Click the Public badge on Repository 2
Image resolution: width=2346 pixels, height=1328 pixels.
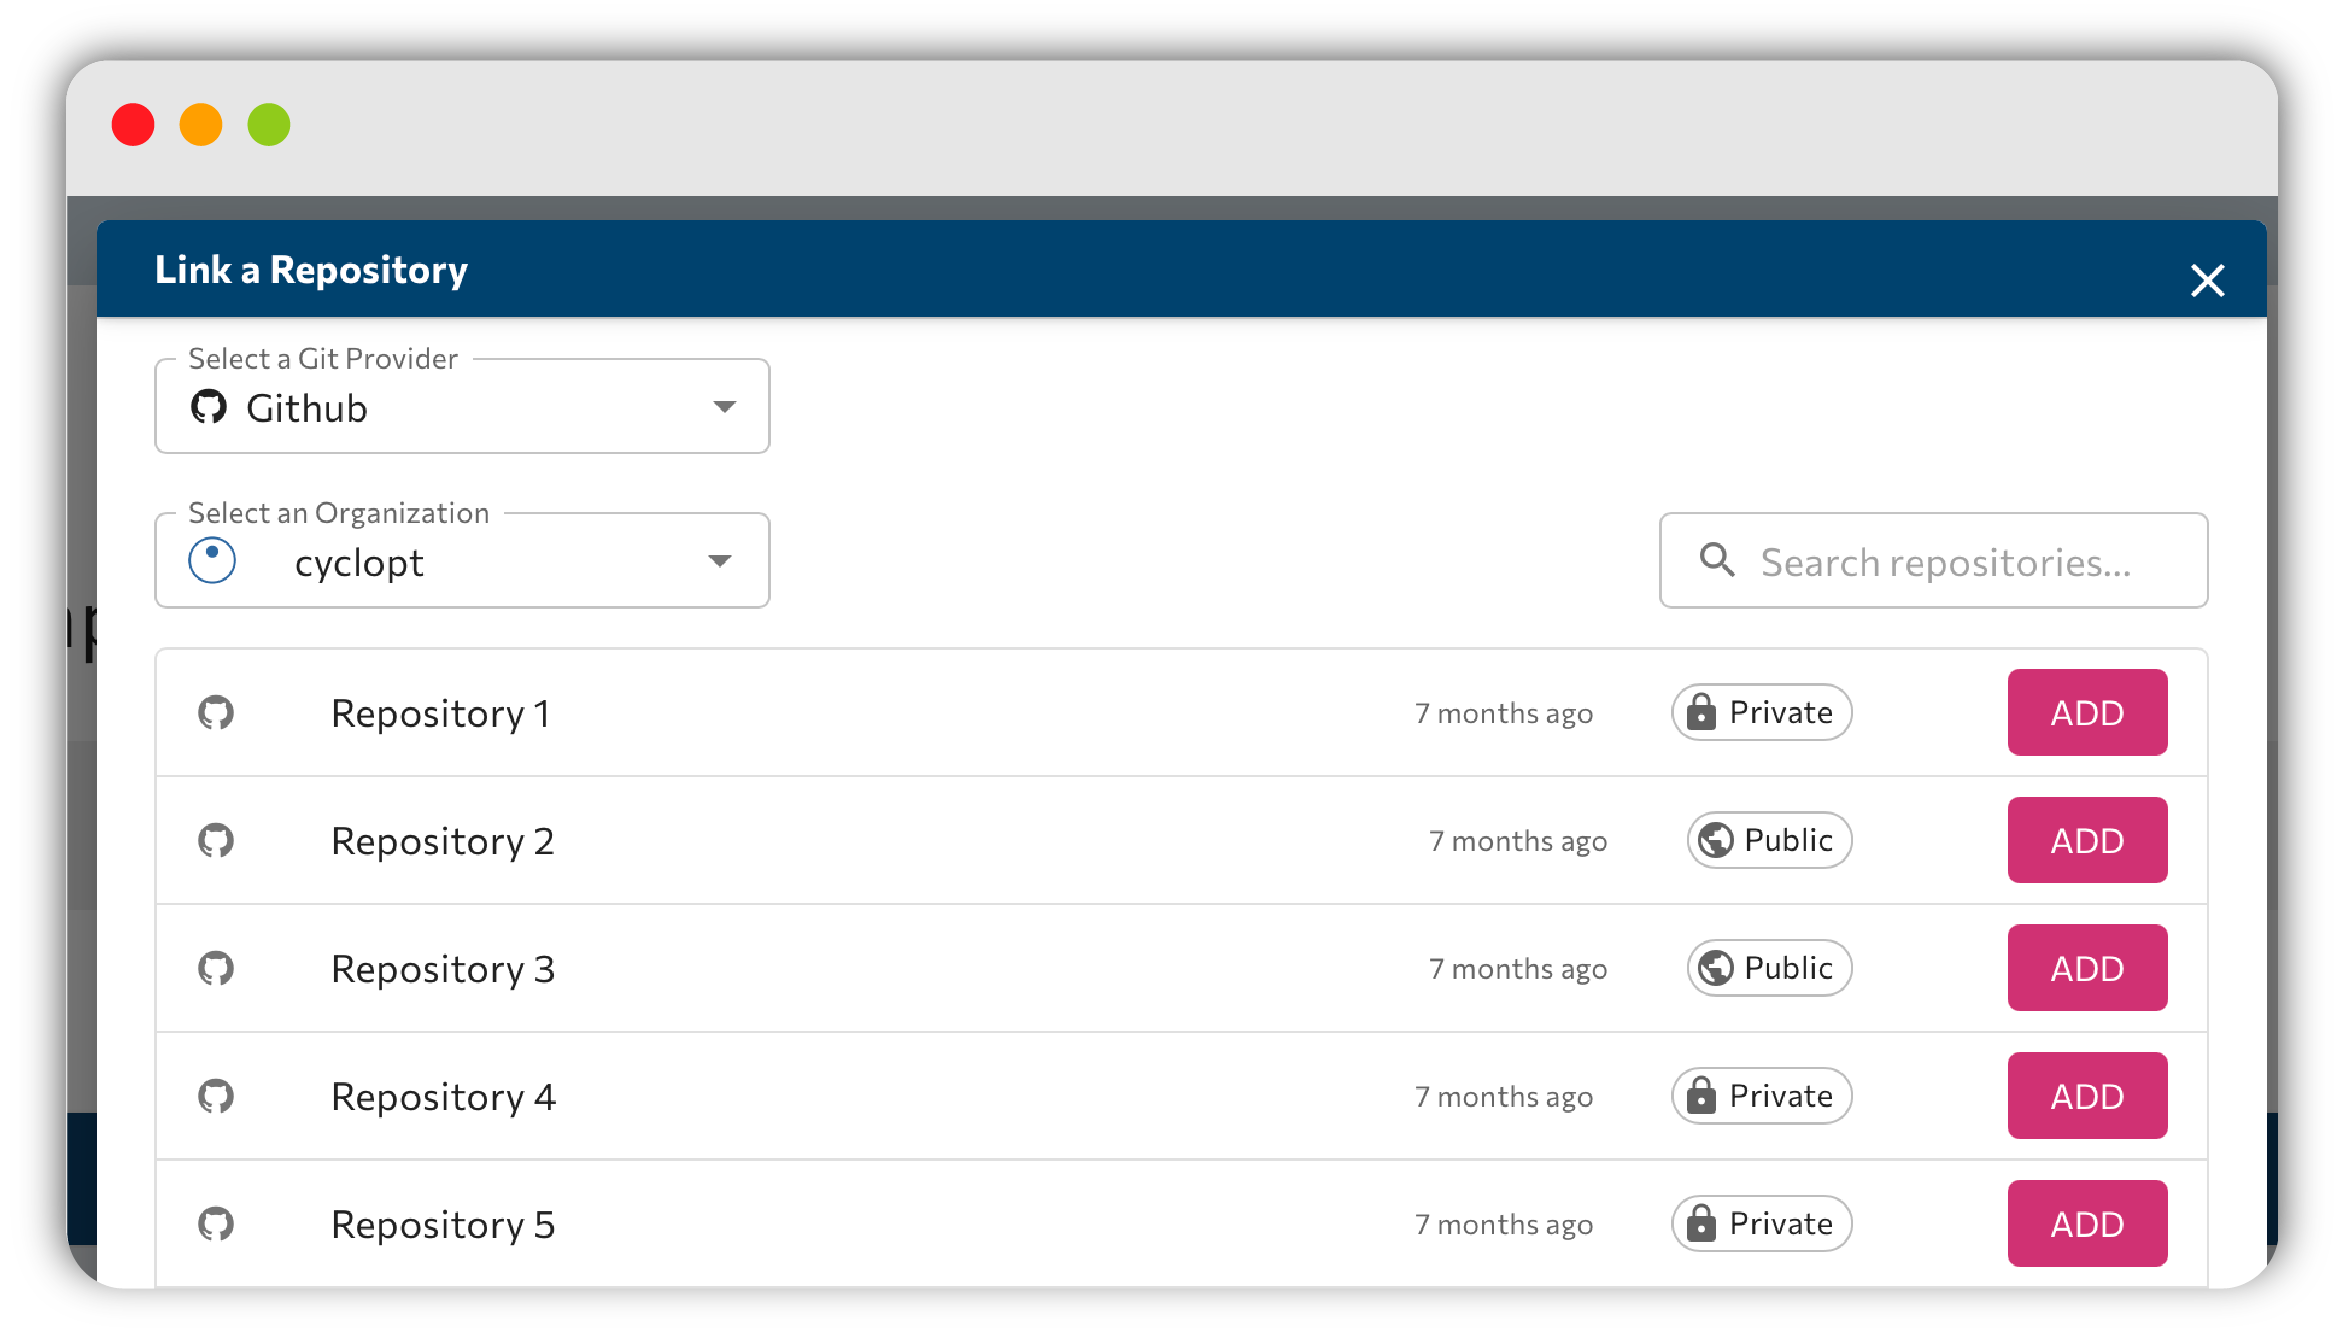pyautogui.click(x=1769, y=841)
